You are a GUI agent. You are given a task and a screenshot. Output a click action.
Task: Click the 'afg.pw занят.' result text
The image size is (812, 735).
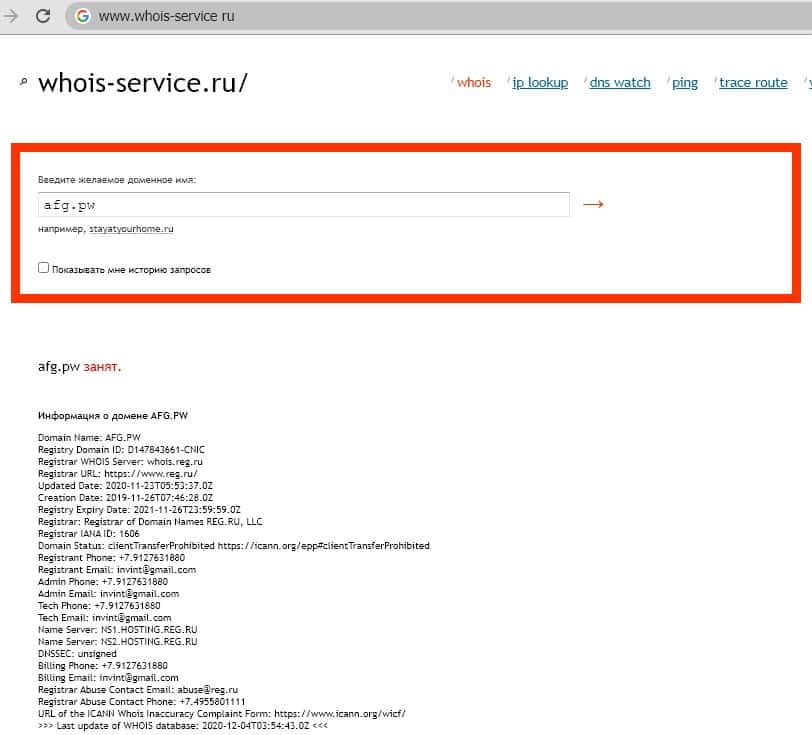79,367
